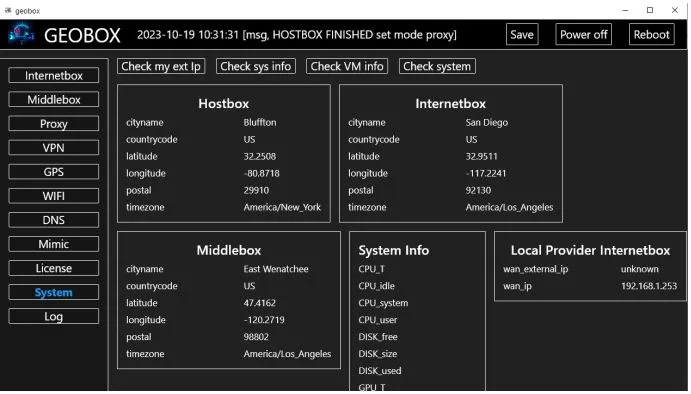Click the geobox title bar app icon
The height and width of the screenshot is (394, 691).
(8, 11)
